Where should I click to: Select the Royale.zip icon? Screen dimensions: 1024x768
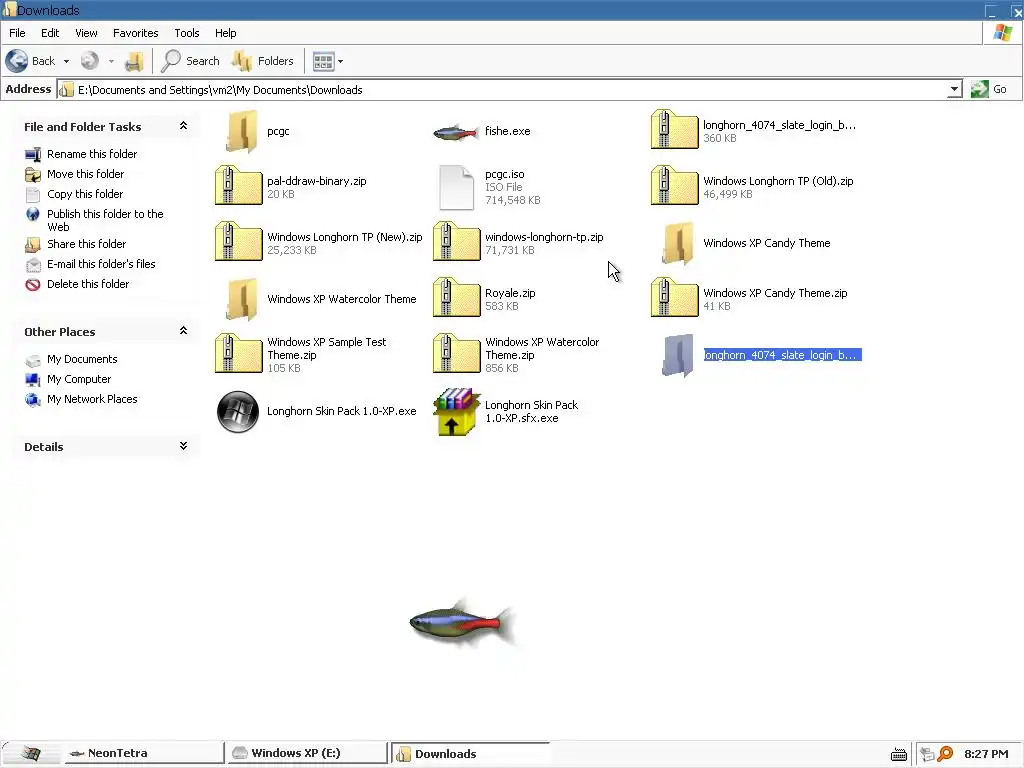pyautogui.click(x=456, y=298)
